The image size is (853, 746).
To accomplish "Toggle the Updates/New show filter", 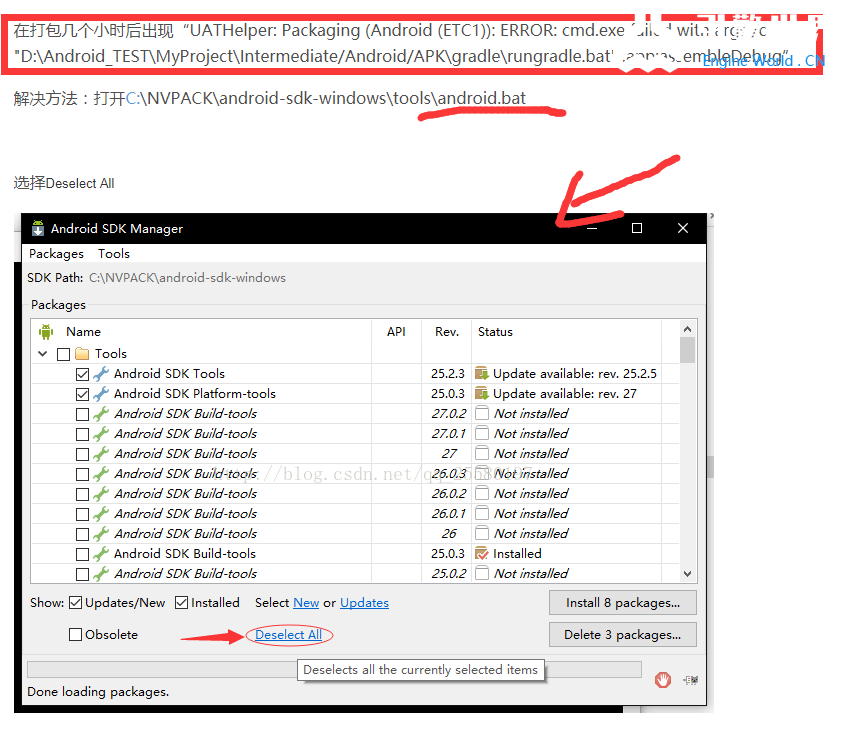I will pos(76,603).
